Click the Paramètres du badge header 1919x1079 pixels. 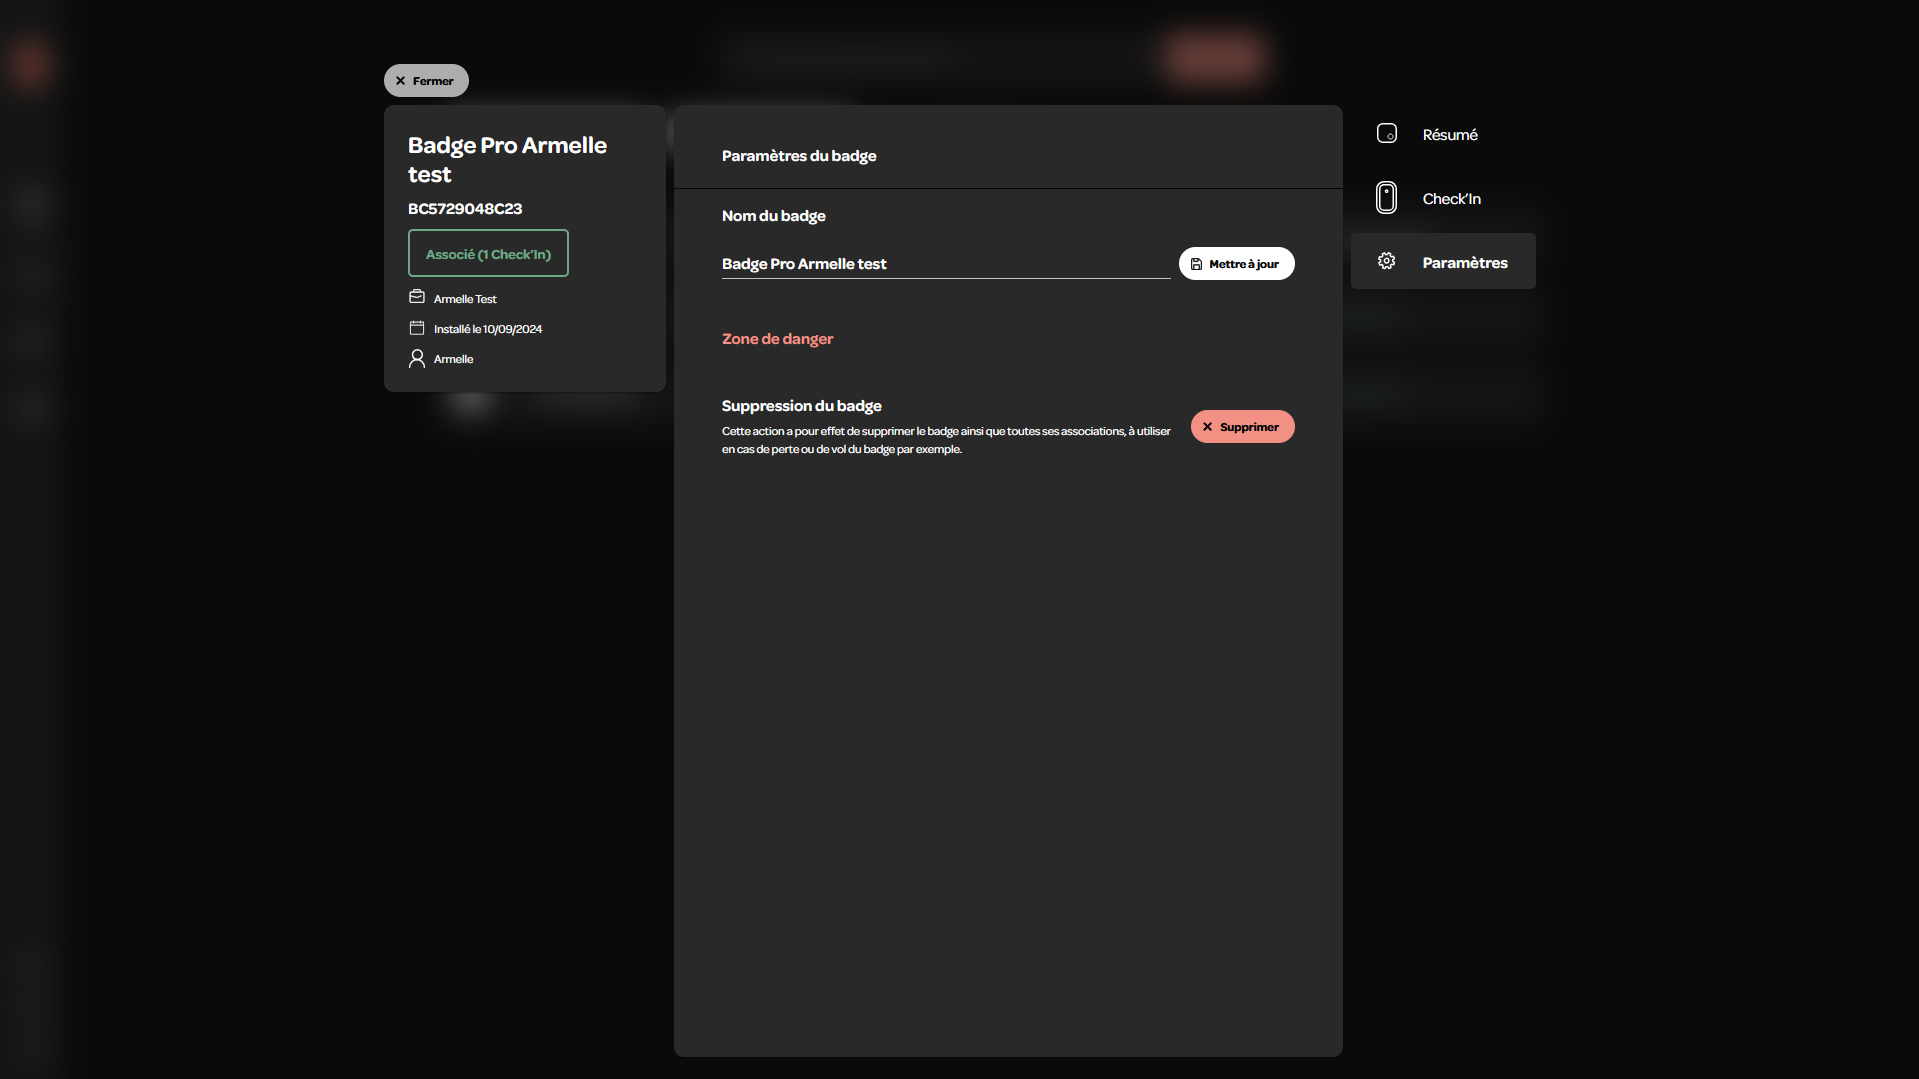(x=799, y=156)
